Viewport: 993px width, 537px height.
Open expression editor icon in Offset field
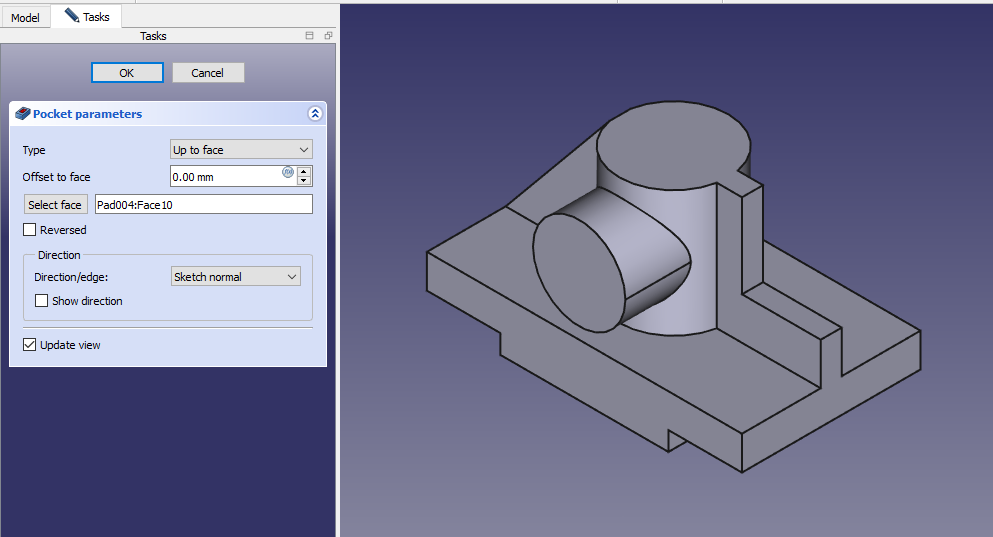point(288,172)
